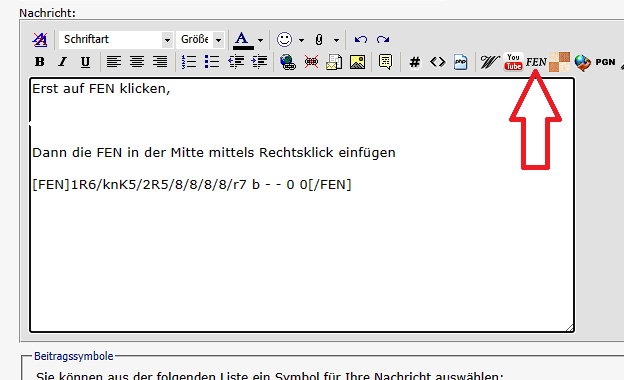The width and height of the screenshot is (624, 380).
Task: Click the editor resize handle at the corner
Action: point(569,327)
